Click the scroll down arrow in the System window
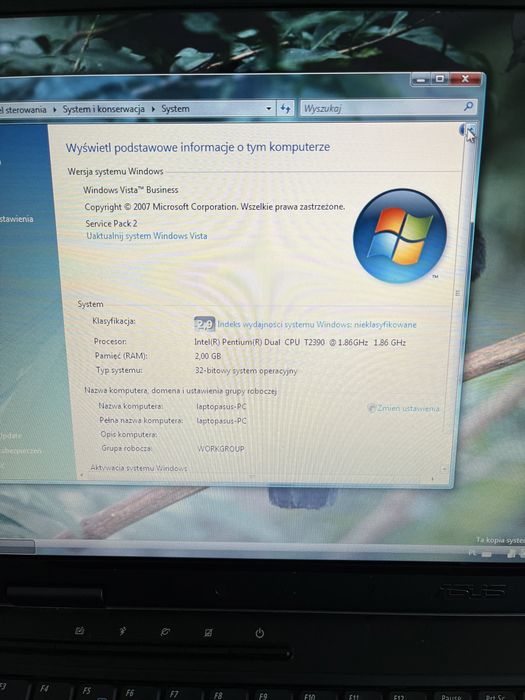Viewport: 525px width, 700px height. (444, 469)
